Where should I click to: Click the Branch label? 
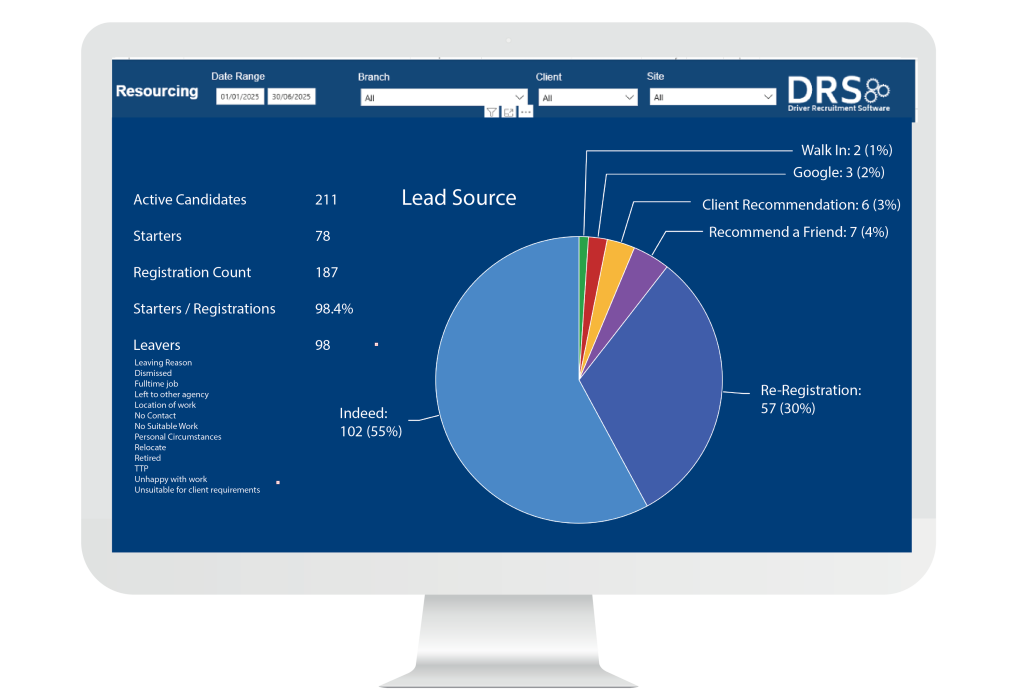pyautogui.click(x=374, y=77)
